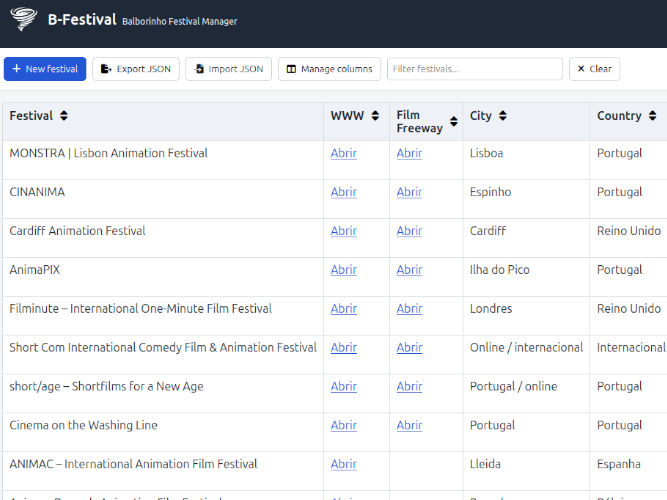Image resolution: width=667 pixels, height=500 pixels.
Task: Open Film Freeway link for MONSTRA
Action: tap(409, 153)
